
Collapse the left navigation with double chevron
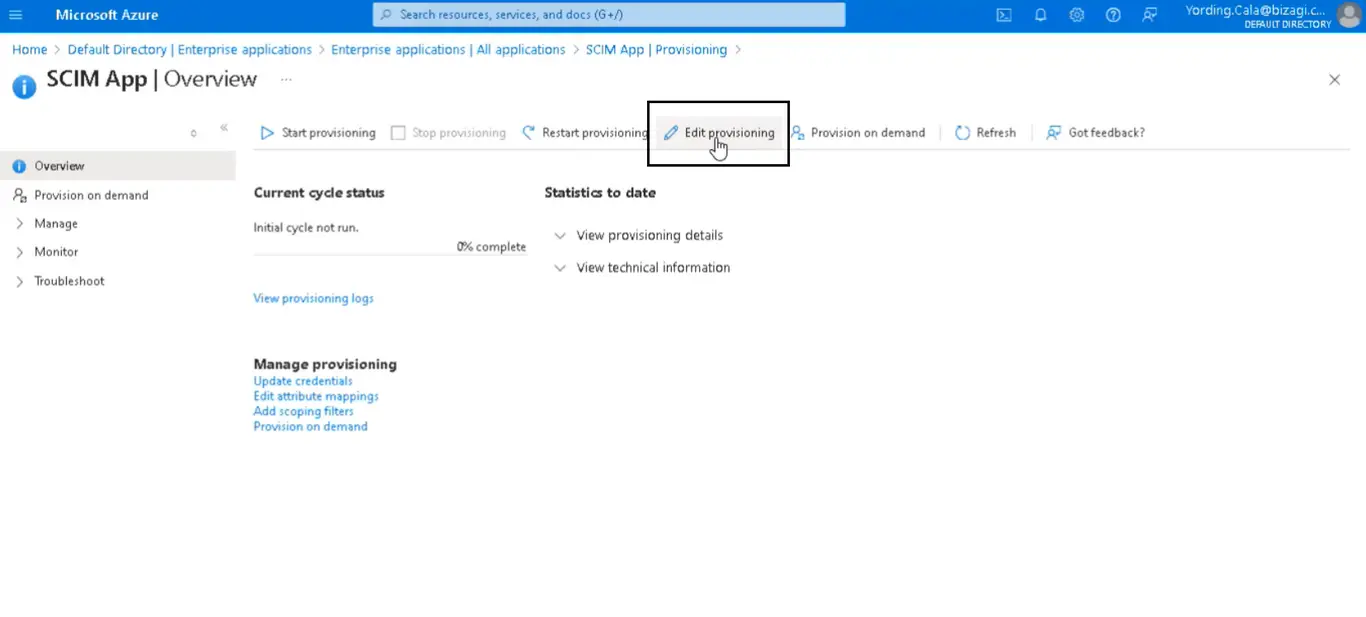point(224,128)
